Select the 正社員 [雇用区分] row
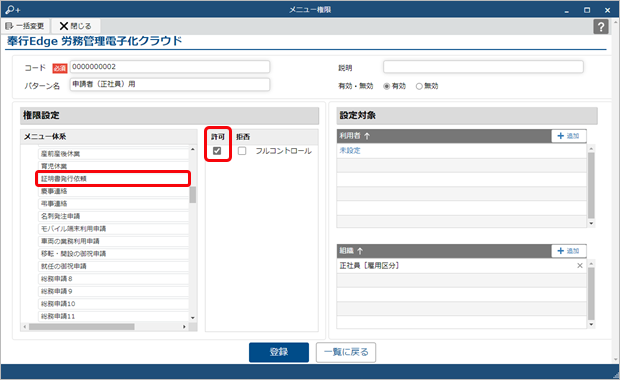Viewport: 620px width, 380px height. click(461, 266)
